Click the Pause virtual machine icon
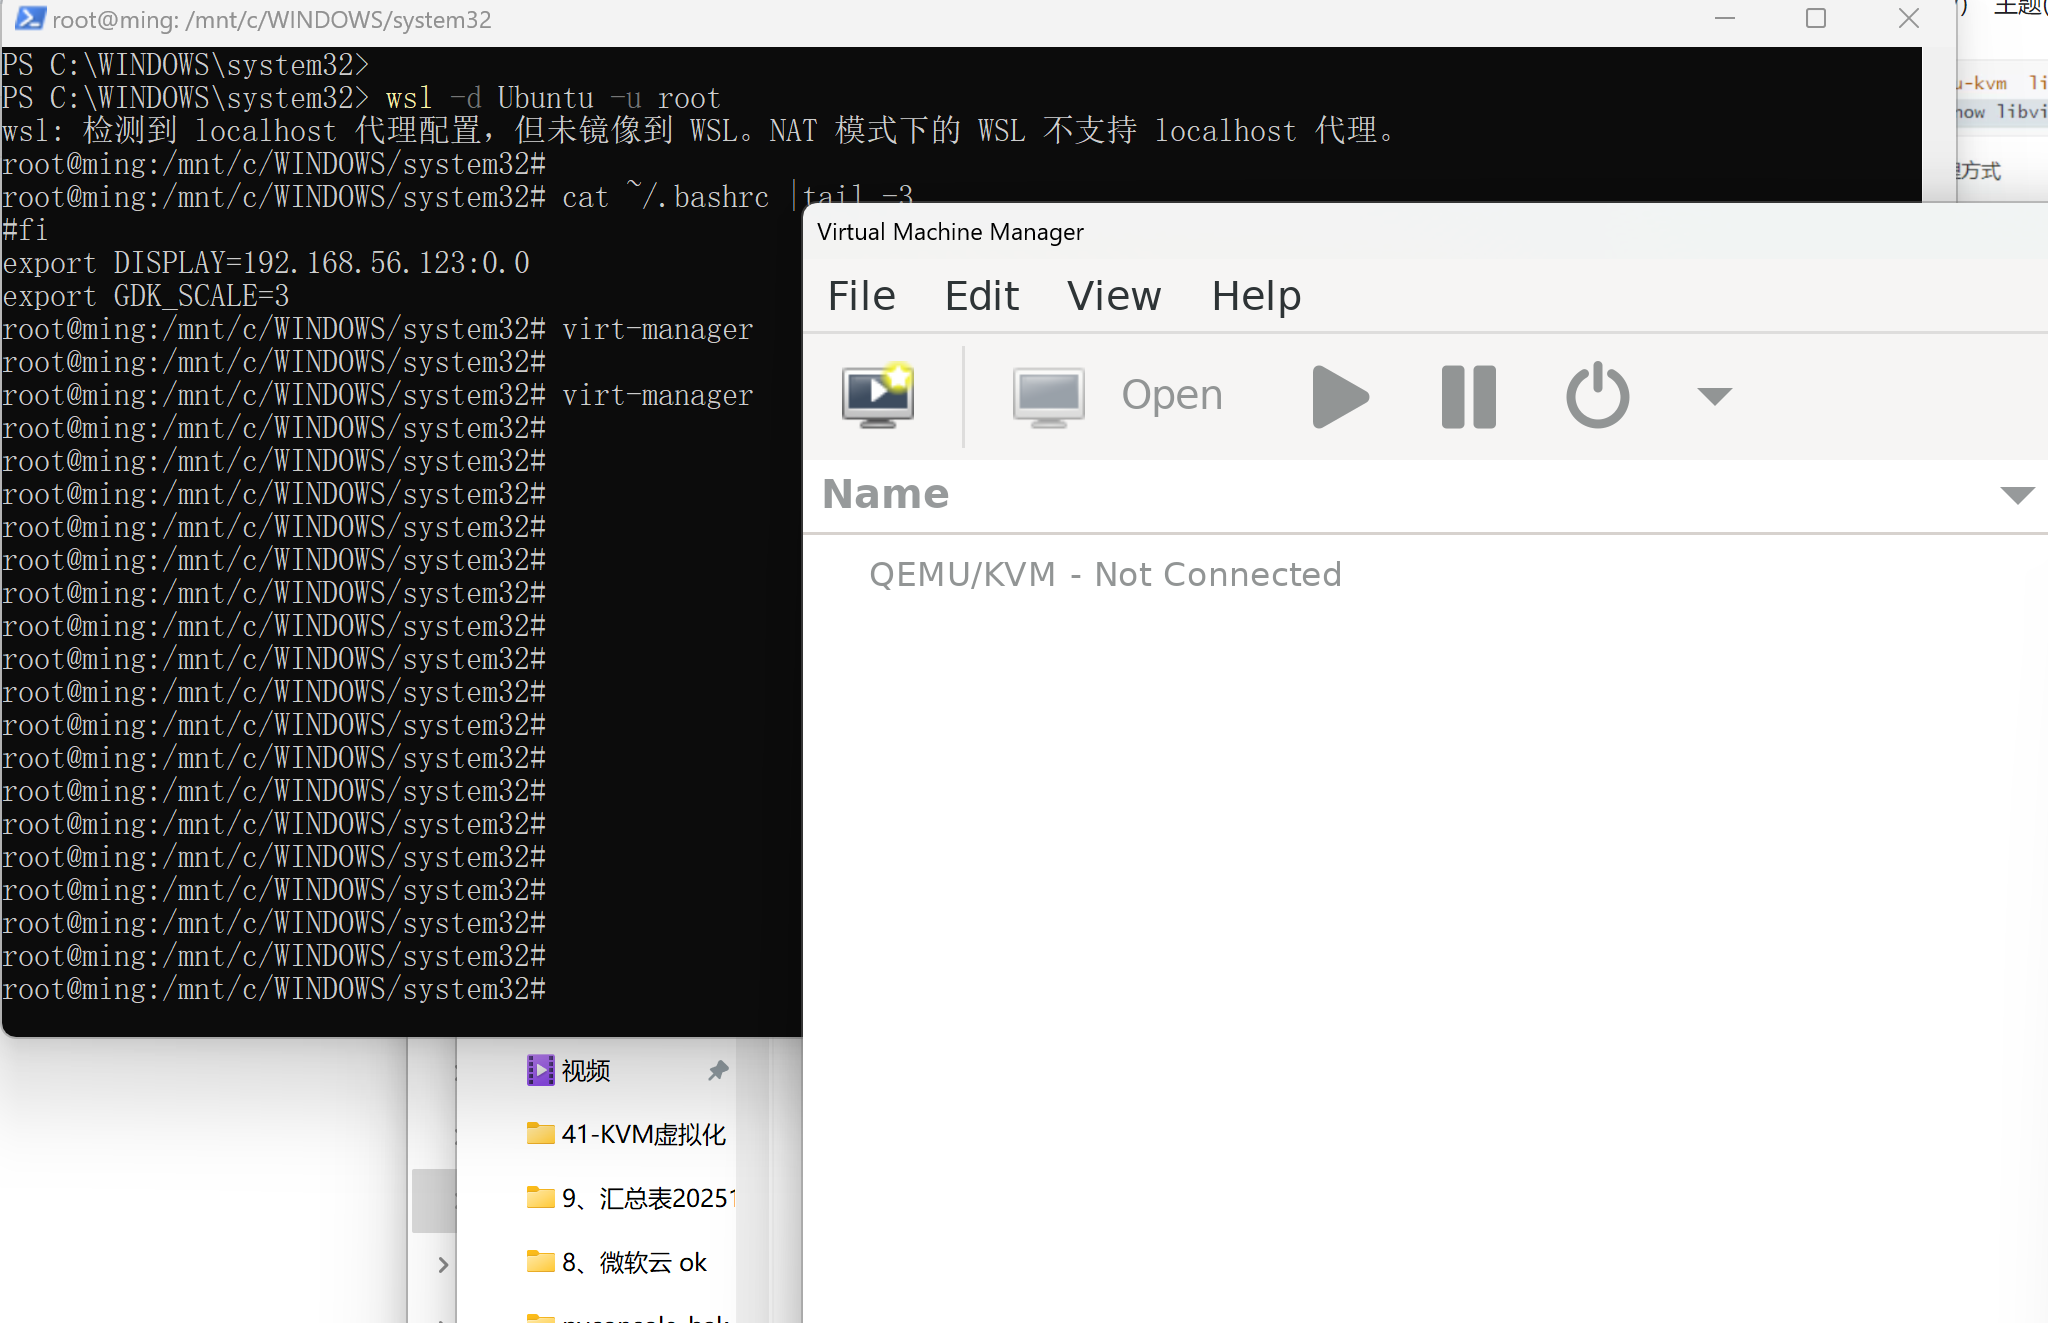The image size is (2048, 1323). (1468, 396)
